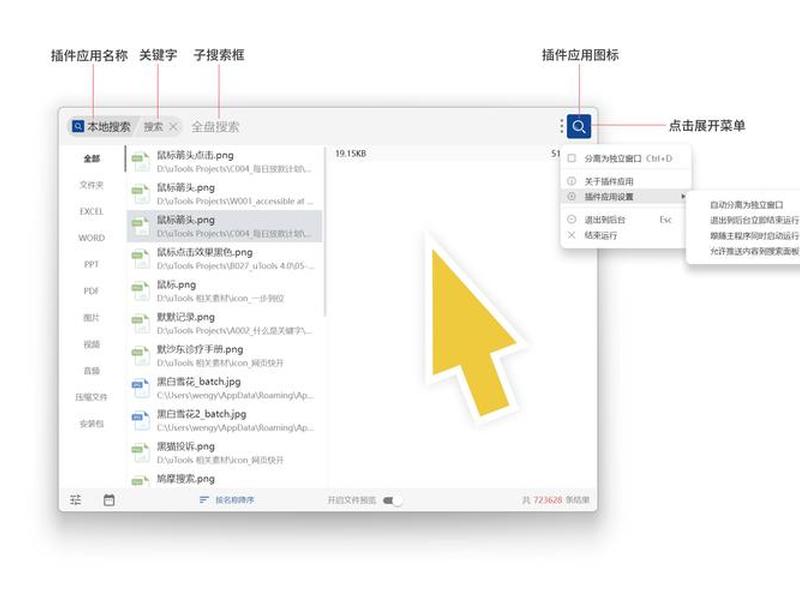Filter by 图片 category
800x600 pixels.
92,317
